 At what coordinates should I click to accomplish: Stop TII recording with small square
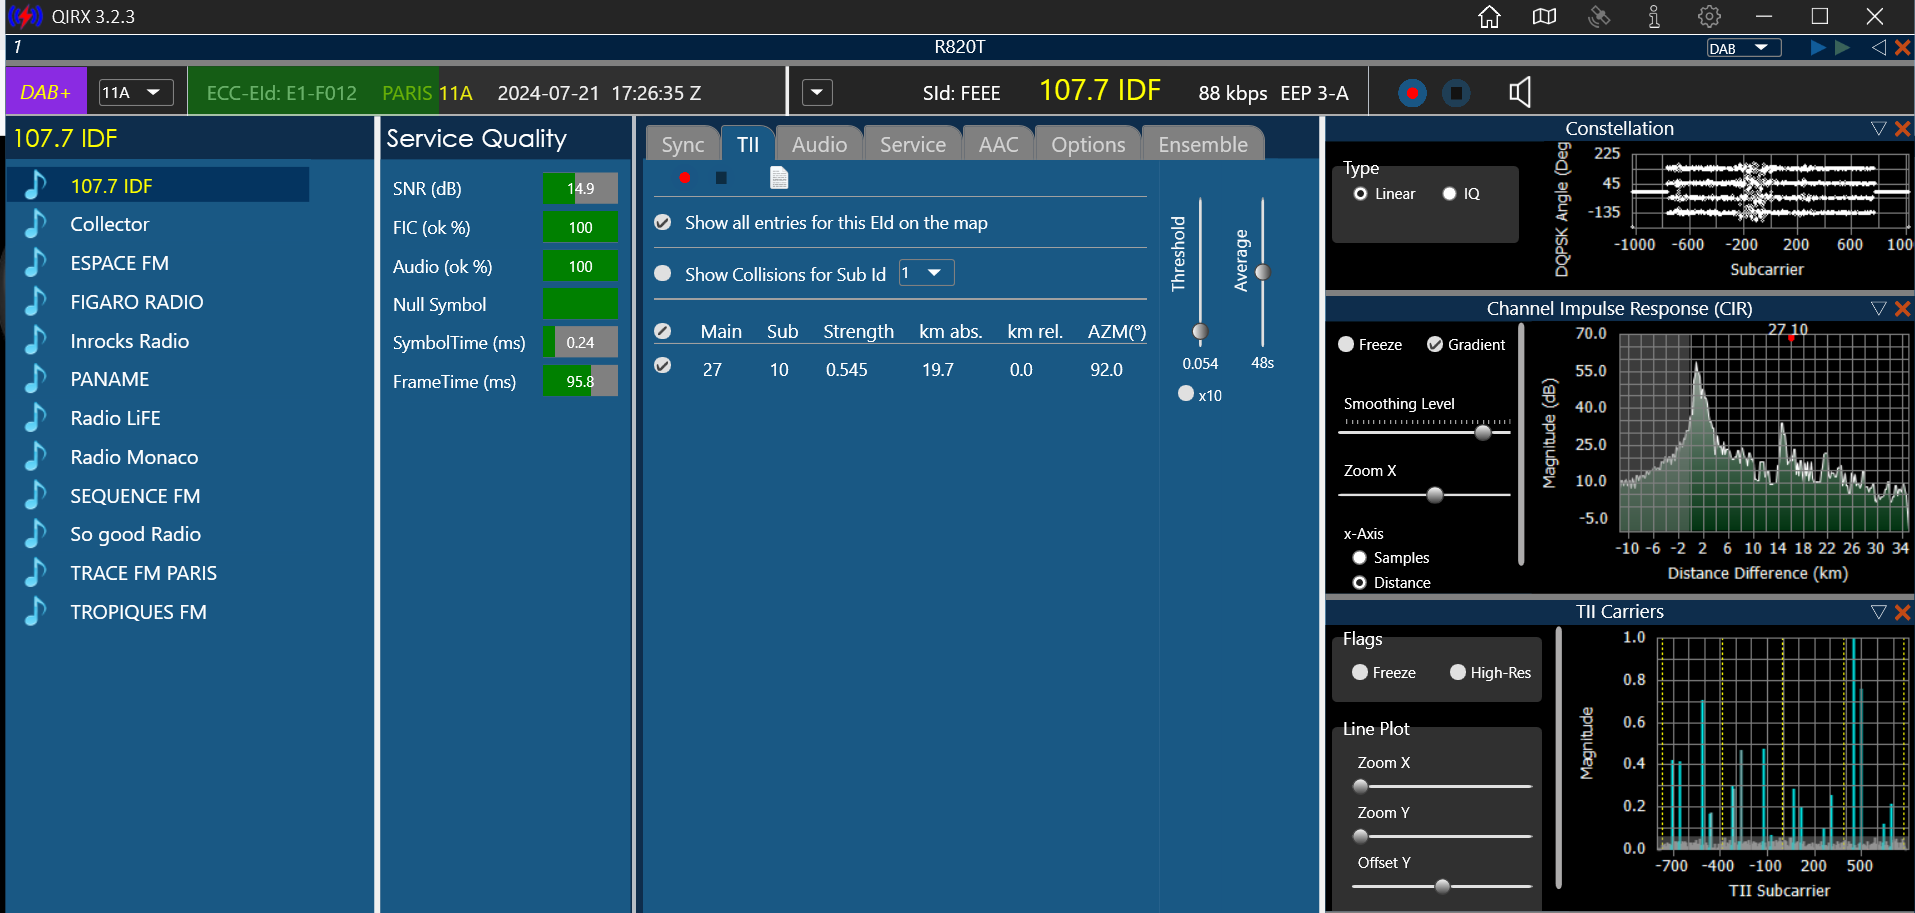(721, 178)
